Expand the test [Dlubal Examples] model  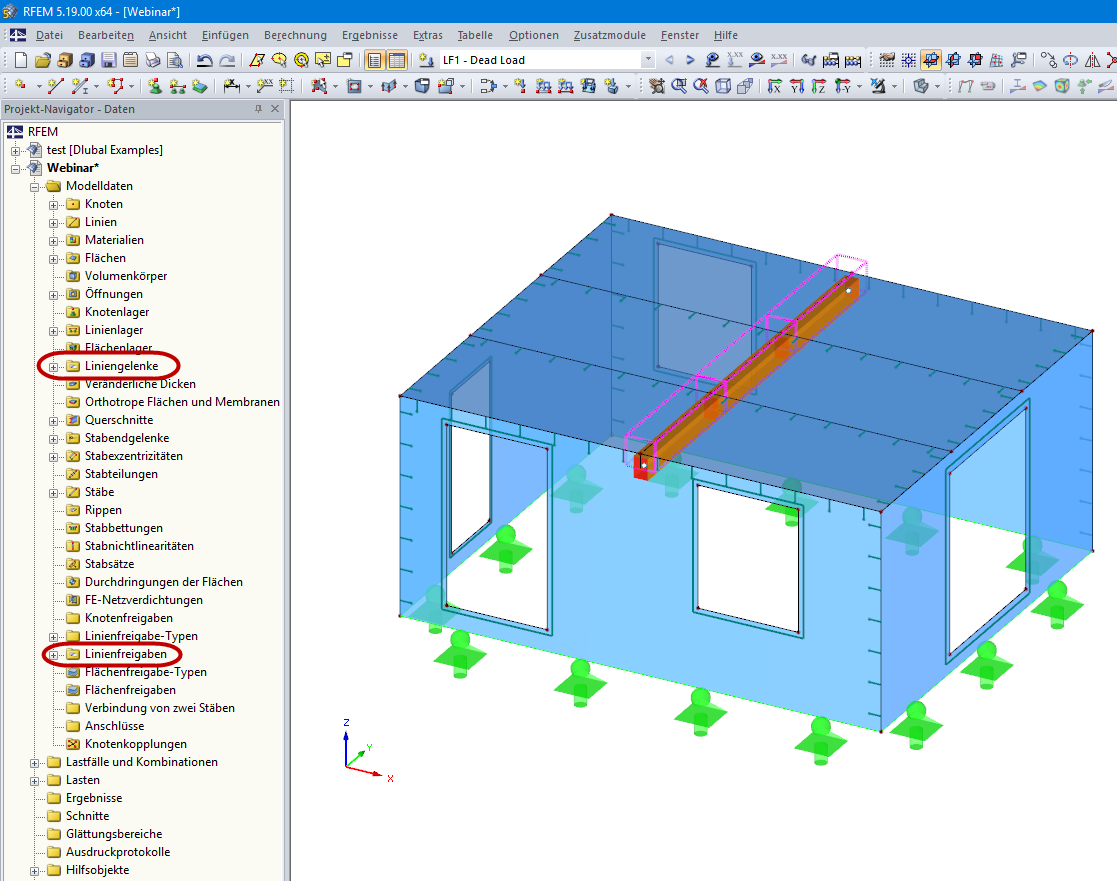[x=15, y=151]
